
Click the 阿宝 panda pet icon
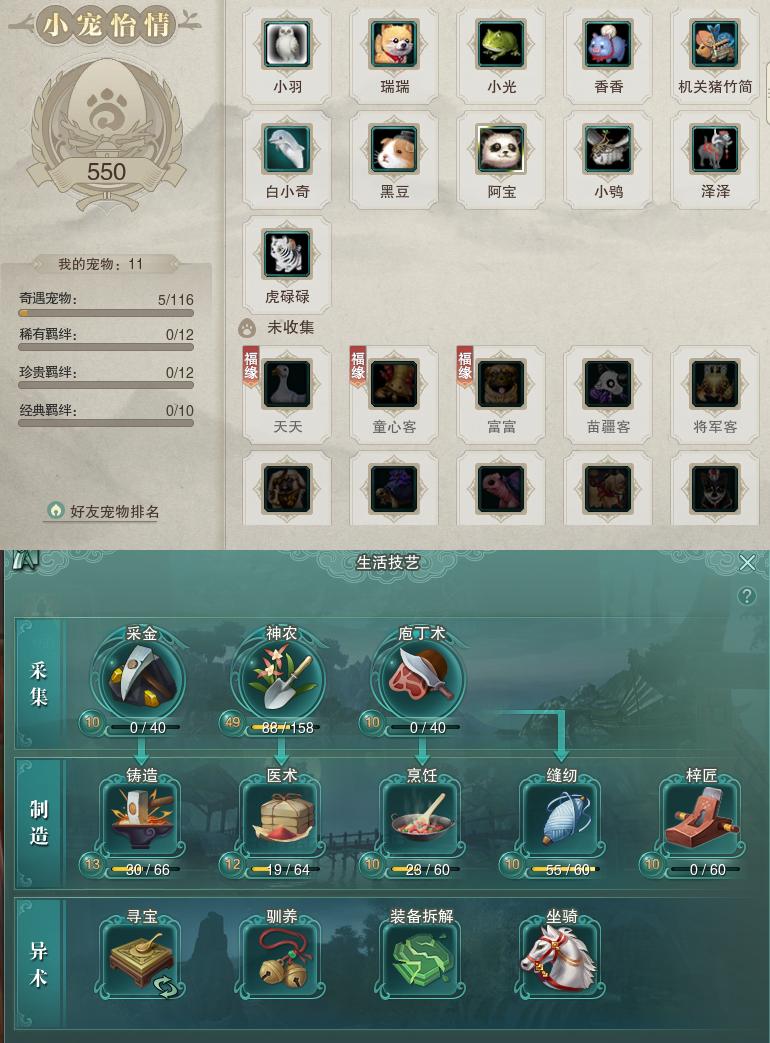click(501, 150)
